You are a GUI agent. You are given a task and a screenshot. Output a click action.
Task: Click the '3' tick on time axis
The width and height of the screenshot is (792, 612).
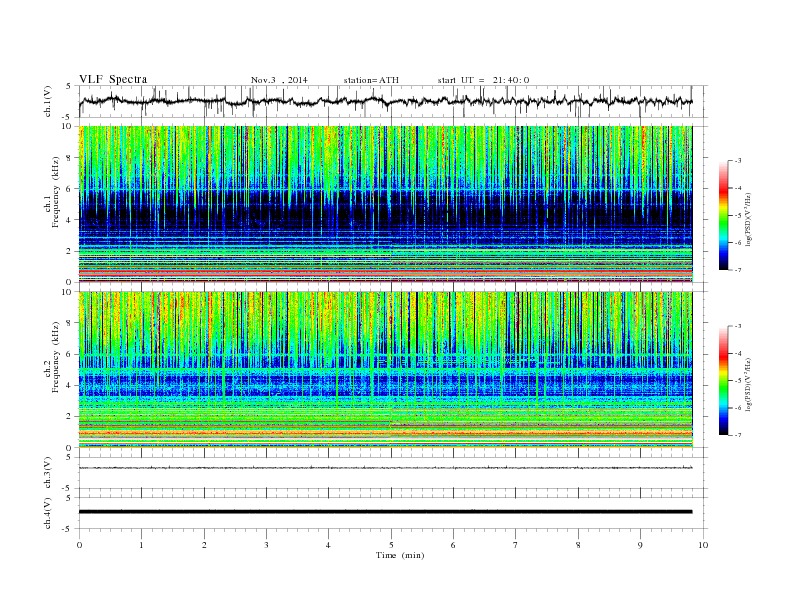click(x=266, y=545)
